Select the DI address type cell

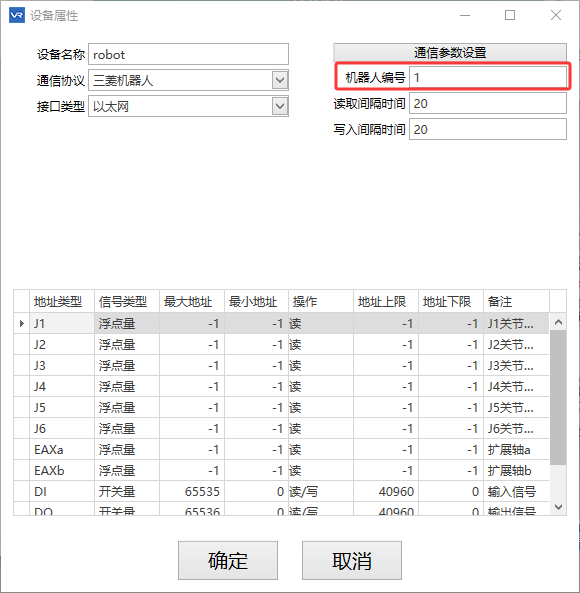point(62,491)
